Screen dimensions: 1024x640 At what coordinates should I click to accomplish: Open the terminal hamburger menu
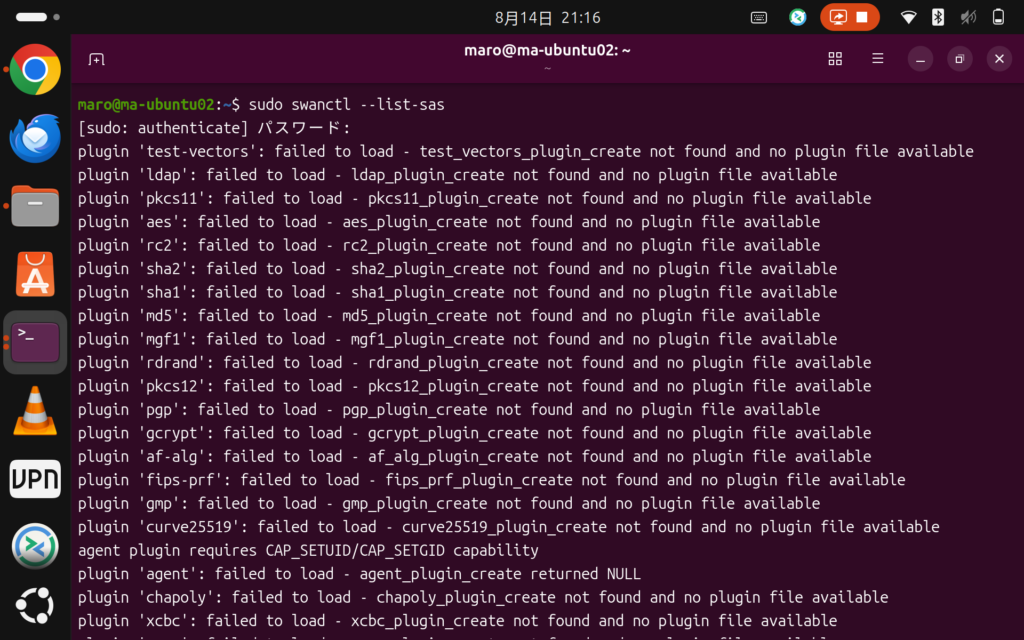[878, 59]
